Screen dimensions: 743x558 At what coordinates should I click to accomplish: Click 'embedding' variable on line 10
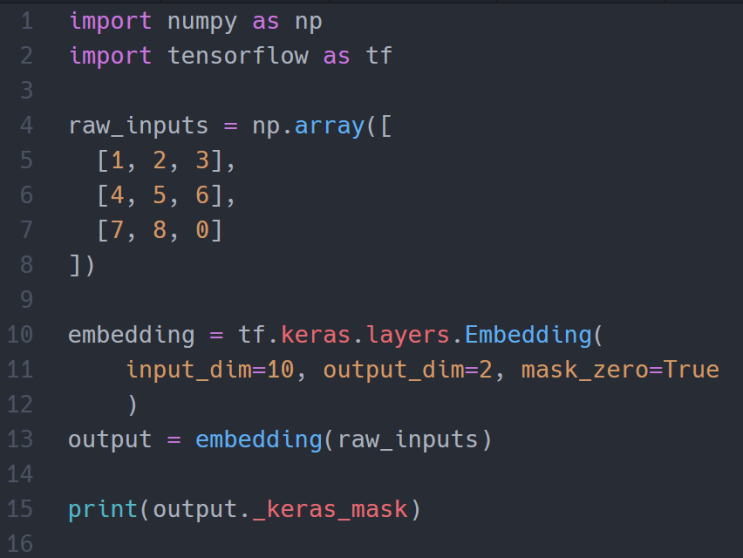(x=131, y=335)
